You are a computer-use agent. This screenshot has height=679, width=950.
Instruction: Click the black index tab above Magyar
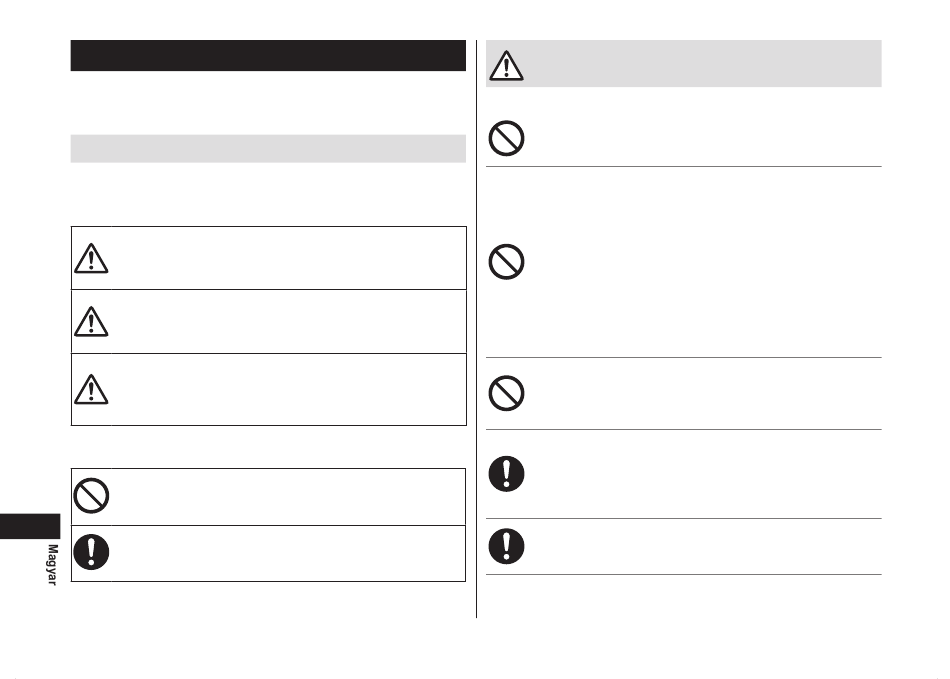tap(30, 526)
